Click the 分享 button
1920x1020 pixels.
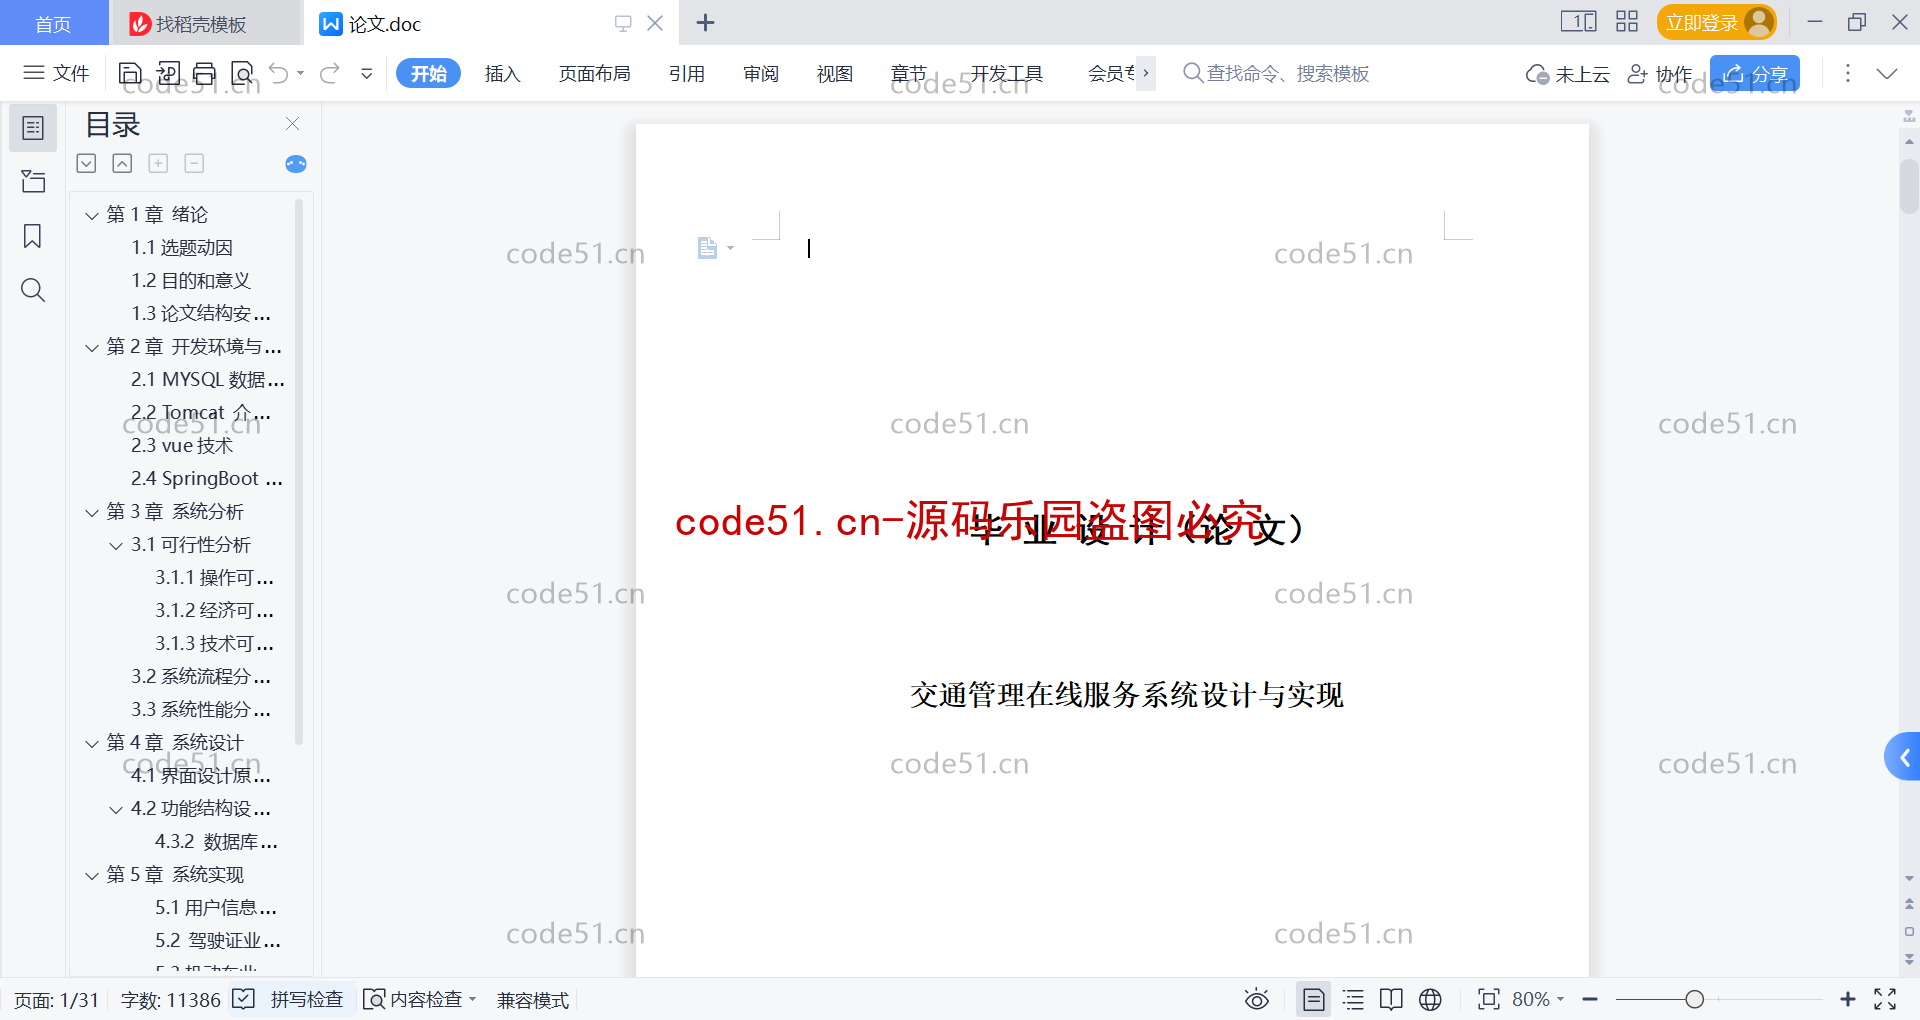1755,73
